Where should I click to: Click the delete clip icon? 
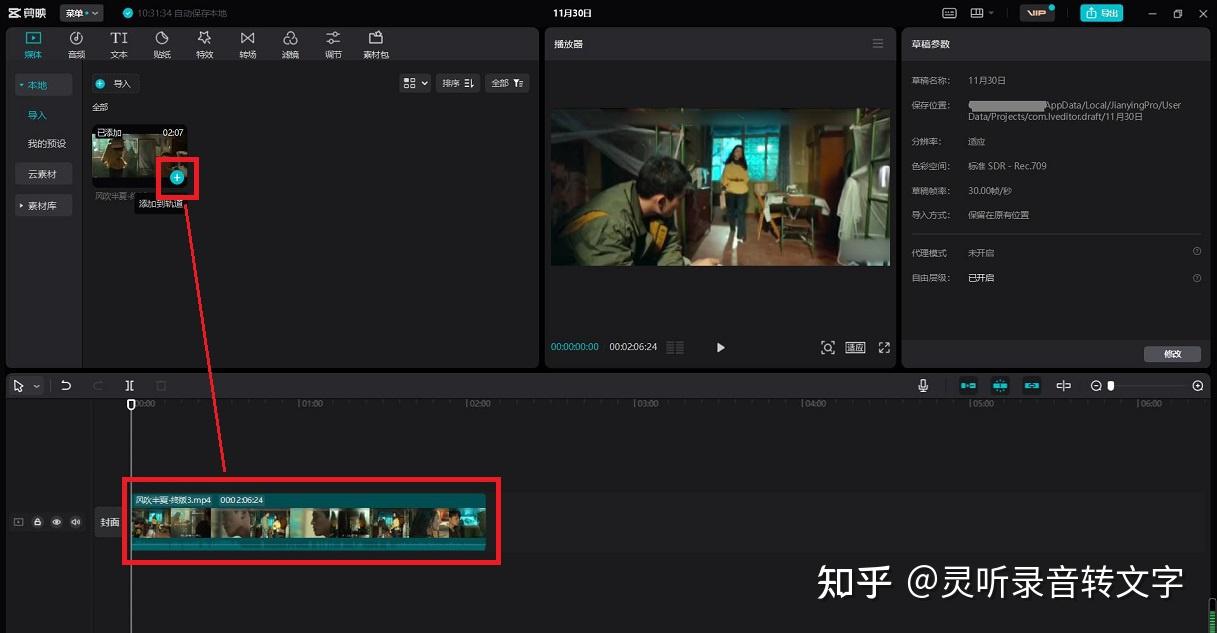(x=161, y=386)
